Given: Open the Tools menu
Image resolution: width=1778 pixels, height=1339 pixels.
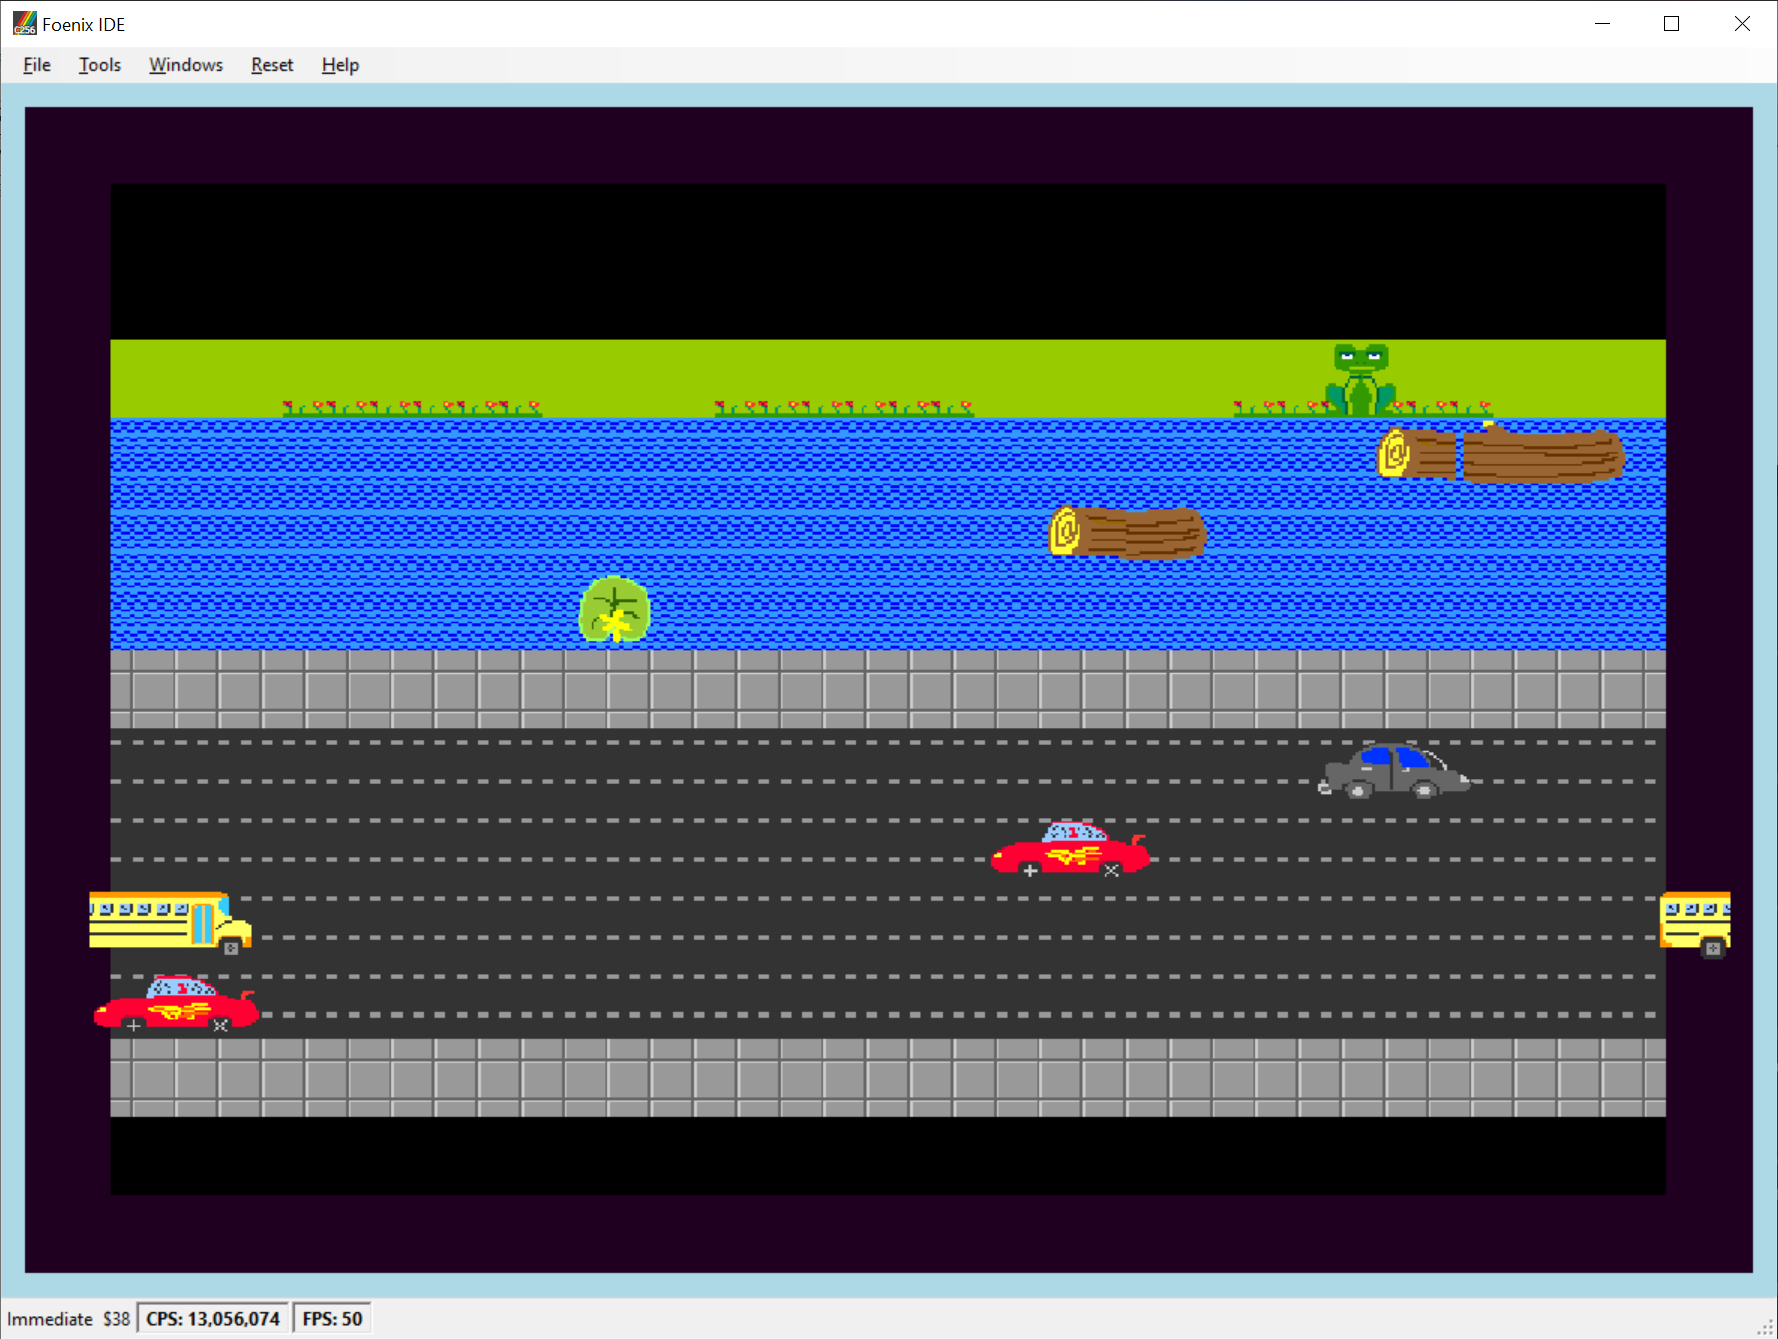Looking at the screenshot, I should point(100,65).
